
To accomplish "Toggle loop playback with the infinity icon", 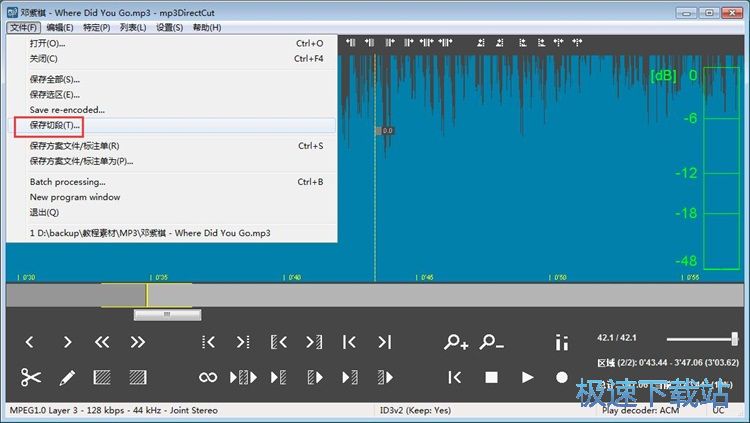I will tap(208, 378).
